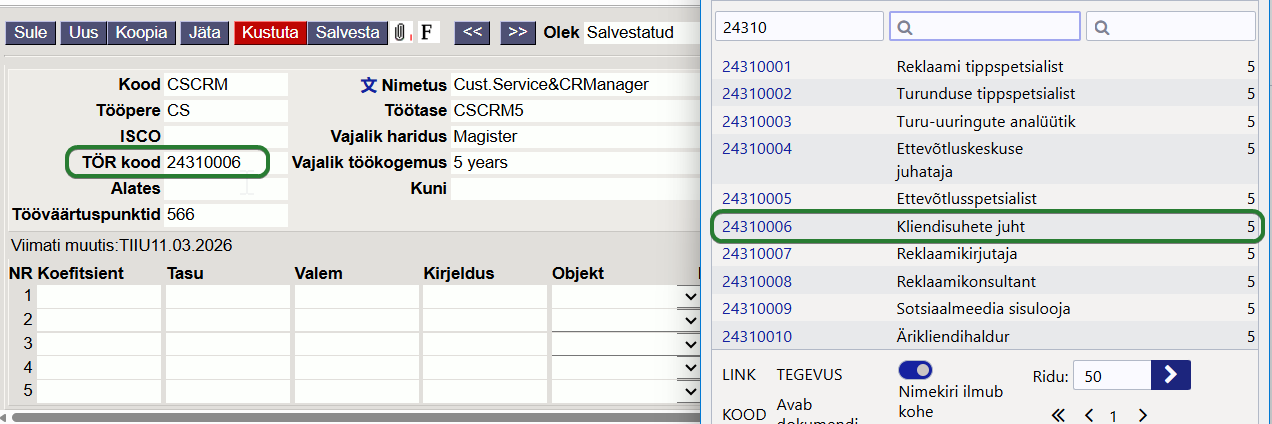Click the Salvesta button
This screenshot has width=1272, height=424.
347,32
